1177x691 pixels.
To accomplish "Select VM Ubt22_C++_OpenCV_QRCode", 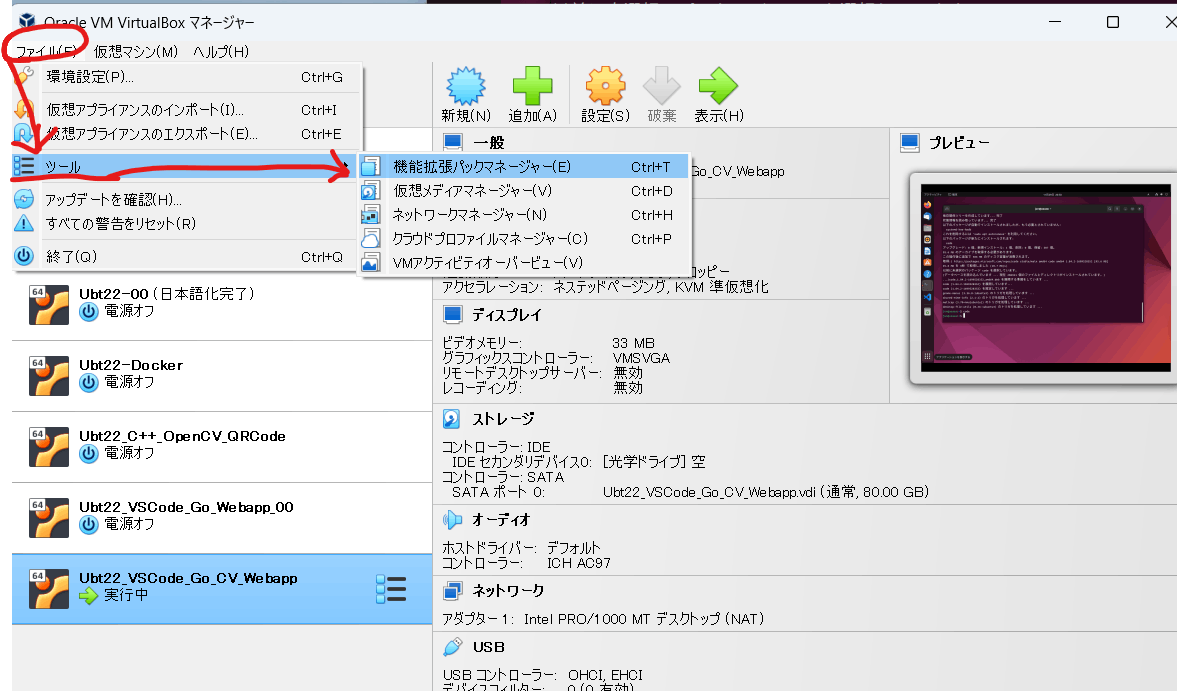I will pyautogui.click(x=222, y=447).
